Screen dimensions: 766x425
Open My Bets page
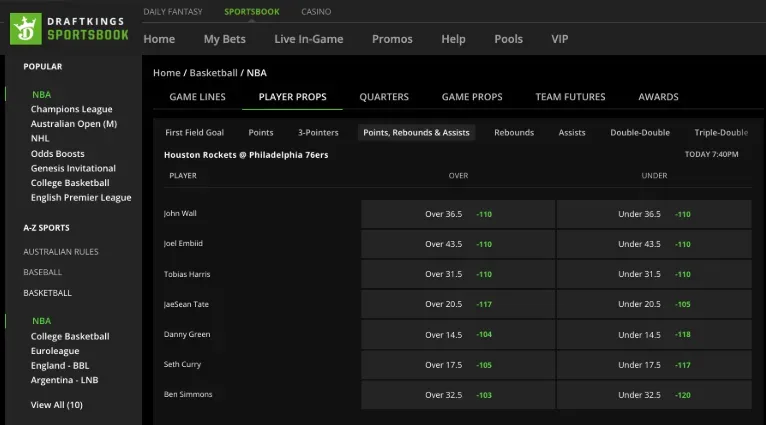pyautogui.click(x=225, y=39)
